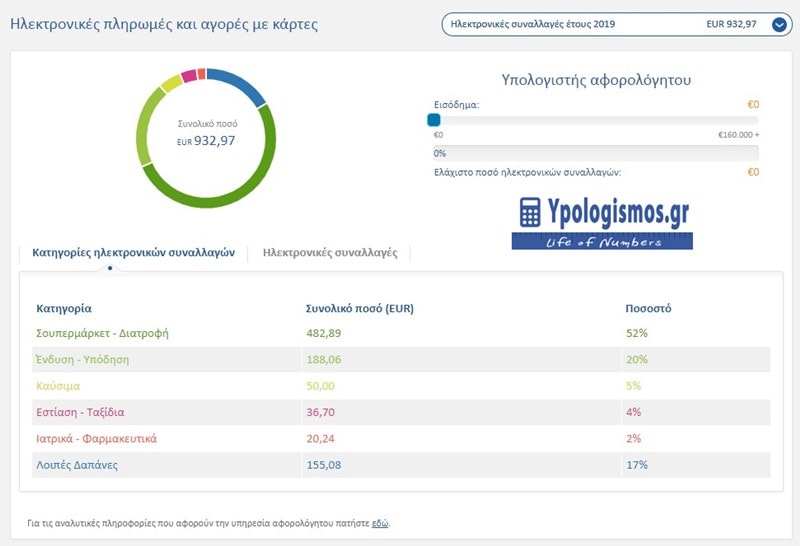
Task: Click the 482,89 amount cell
Action: [323, 333]
